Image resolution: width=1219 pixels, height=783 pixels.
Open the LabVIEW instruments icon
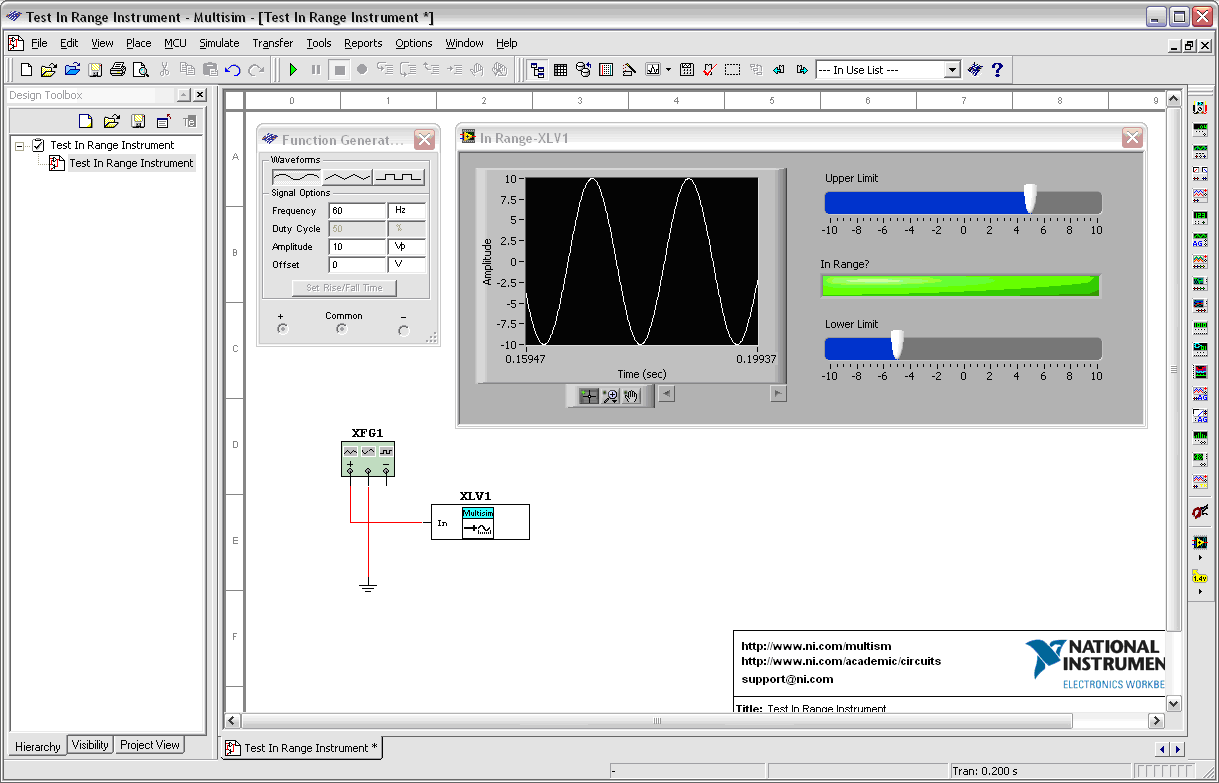(1200, 542)
